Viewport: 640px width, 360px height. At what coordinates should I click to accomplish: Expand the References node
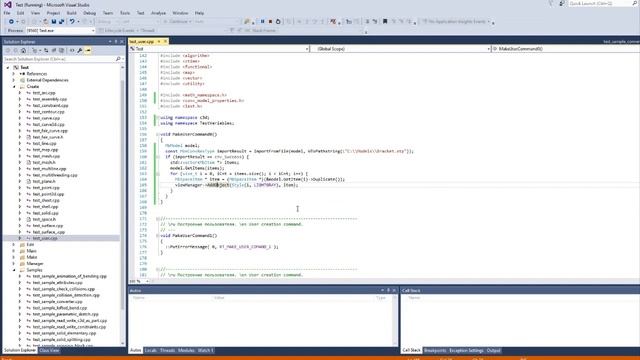(13, 74)
